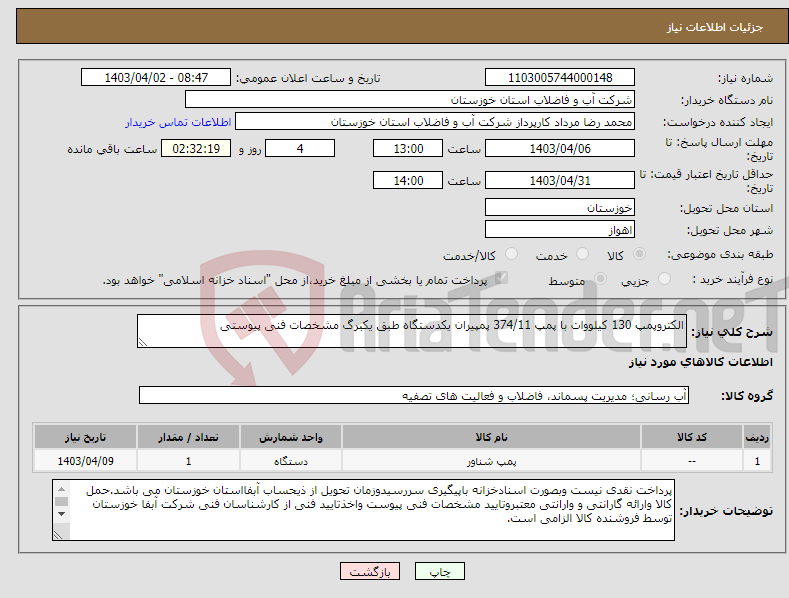Click the توضیحات خریدار label
Image resolution: width=789 pixels, height=598 pixels.
726,511
